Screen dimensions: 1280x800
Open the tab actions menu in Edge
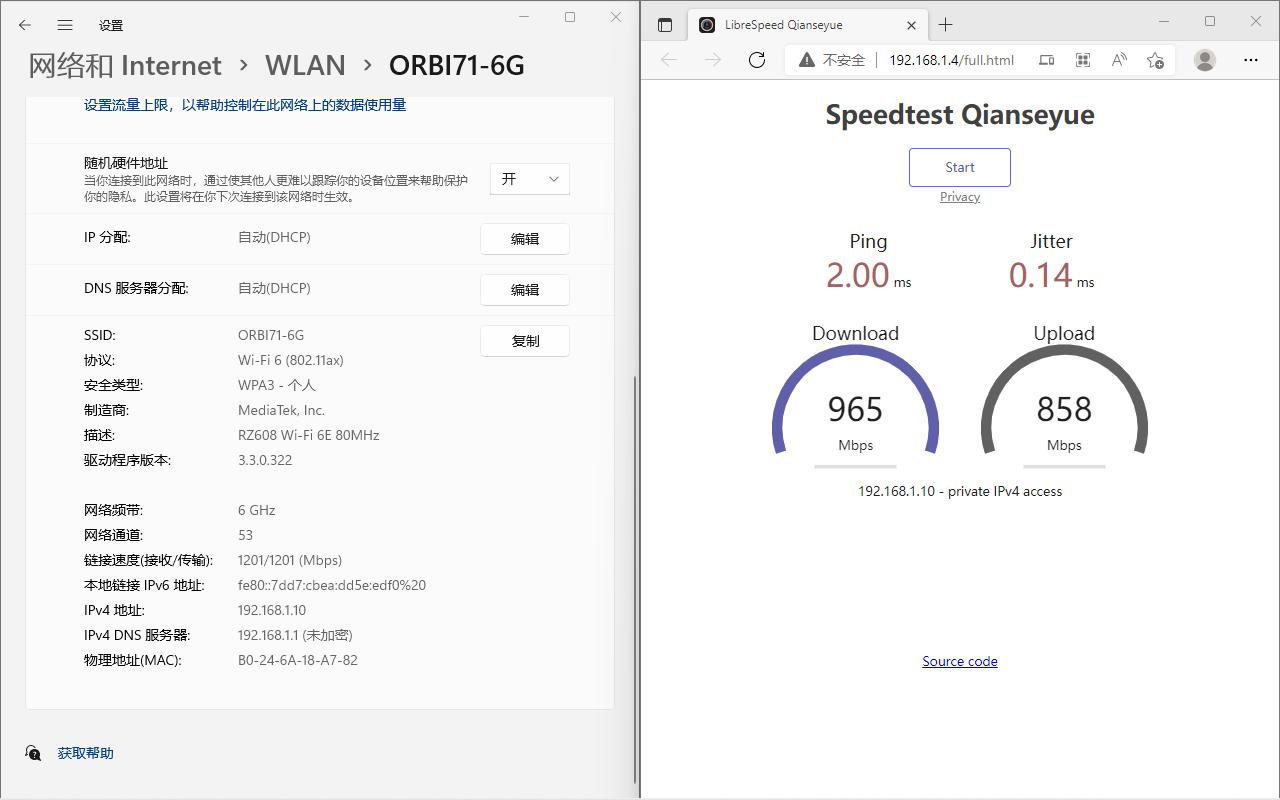click(x=664, y=25)
